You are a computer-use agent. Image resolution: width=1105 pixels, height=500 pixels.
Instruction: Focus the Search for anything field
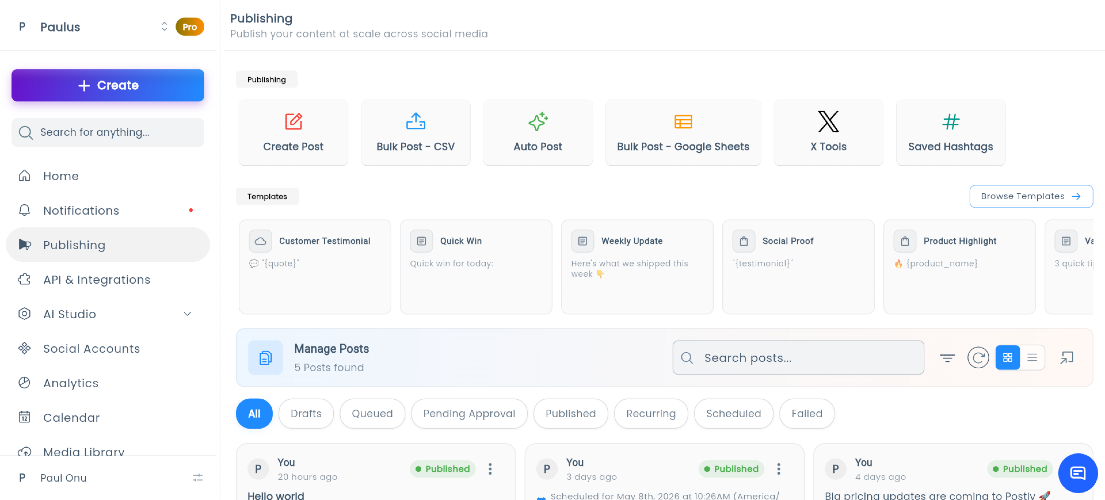pyautogui.click(x=108, y=132)
